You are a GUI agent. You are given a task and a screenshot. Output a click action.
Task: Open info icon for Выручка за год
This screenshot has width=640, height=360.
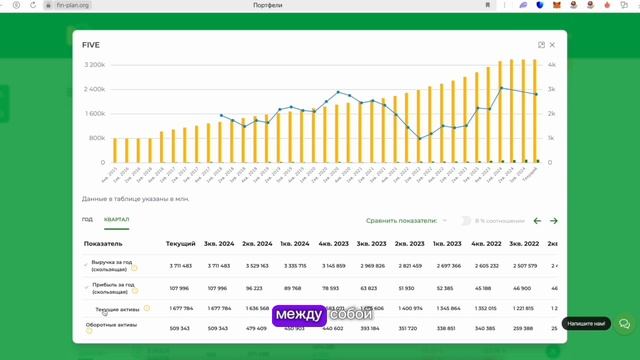134,268
